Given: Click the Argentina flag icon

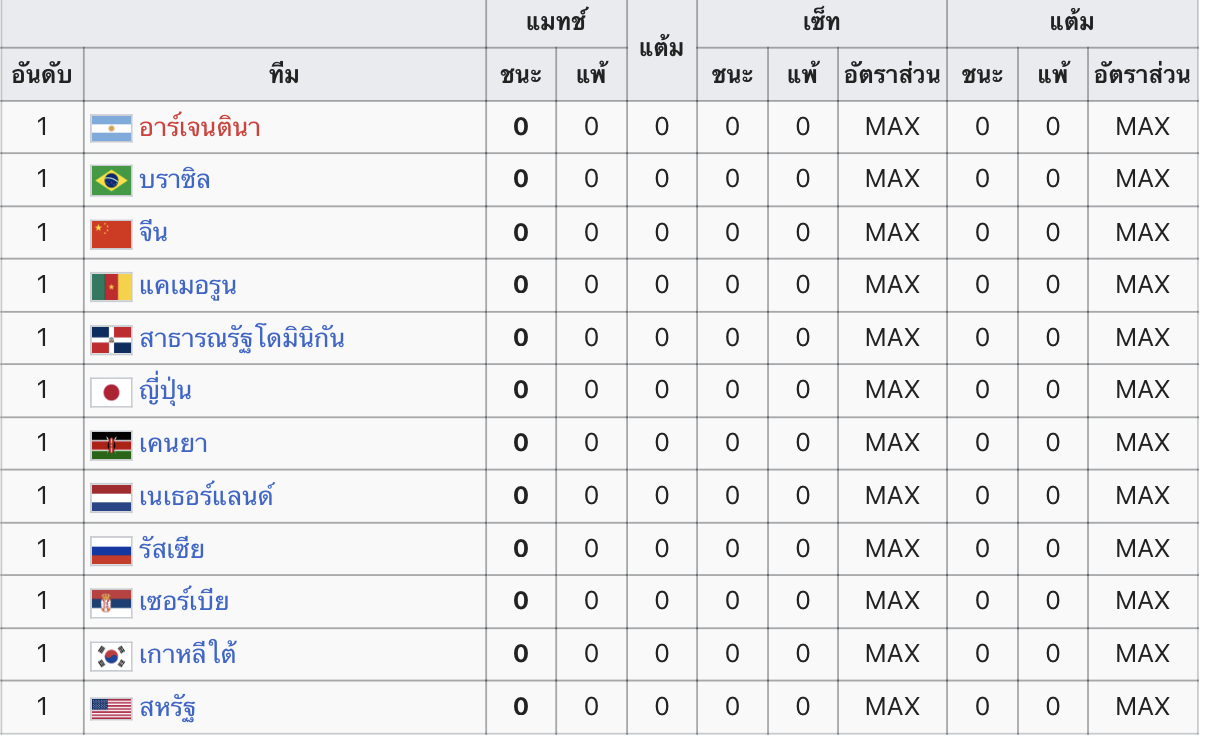Looking at the screenshot, I should tap(111, 128).
